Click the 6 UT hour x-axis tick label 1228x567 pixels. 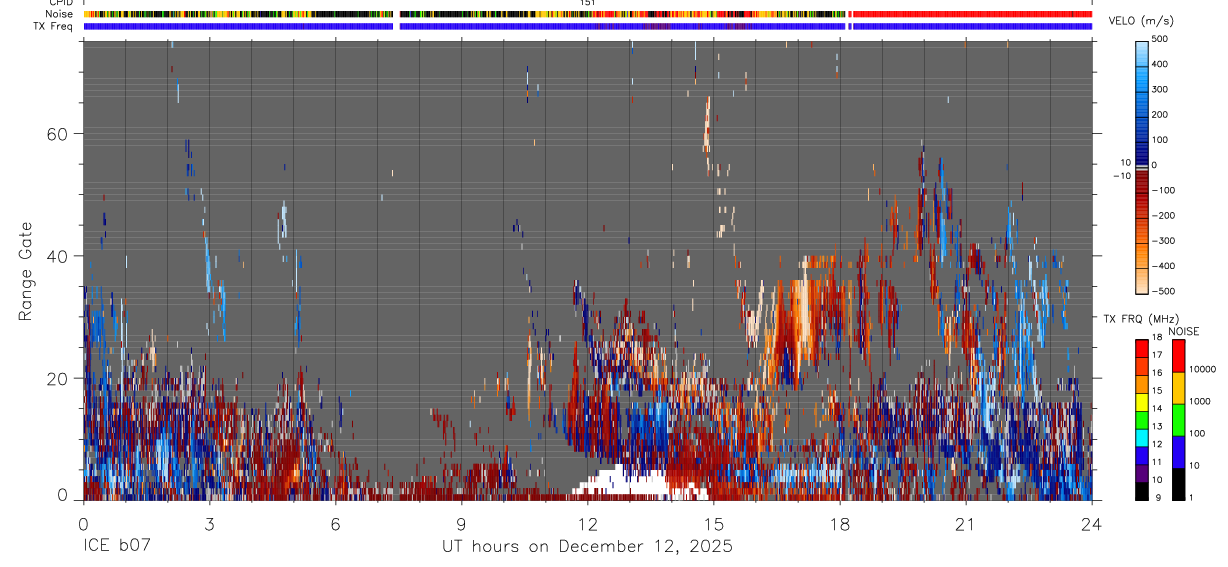(336, 523)
